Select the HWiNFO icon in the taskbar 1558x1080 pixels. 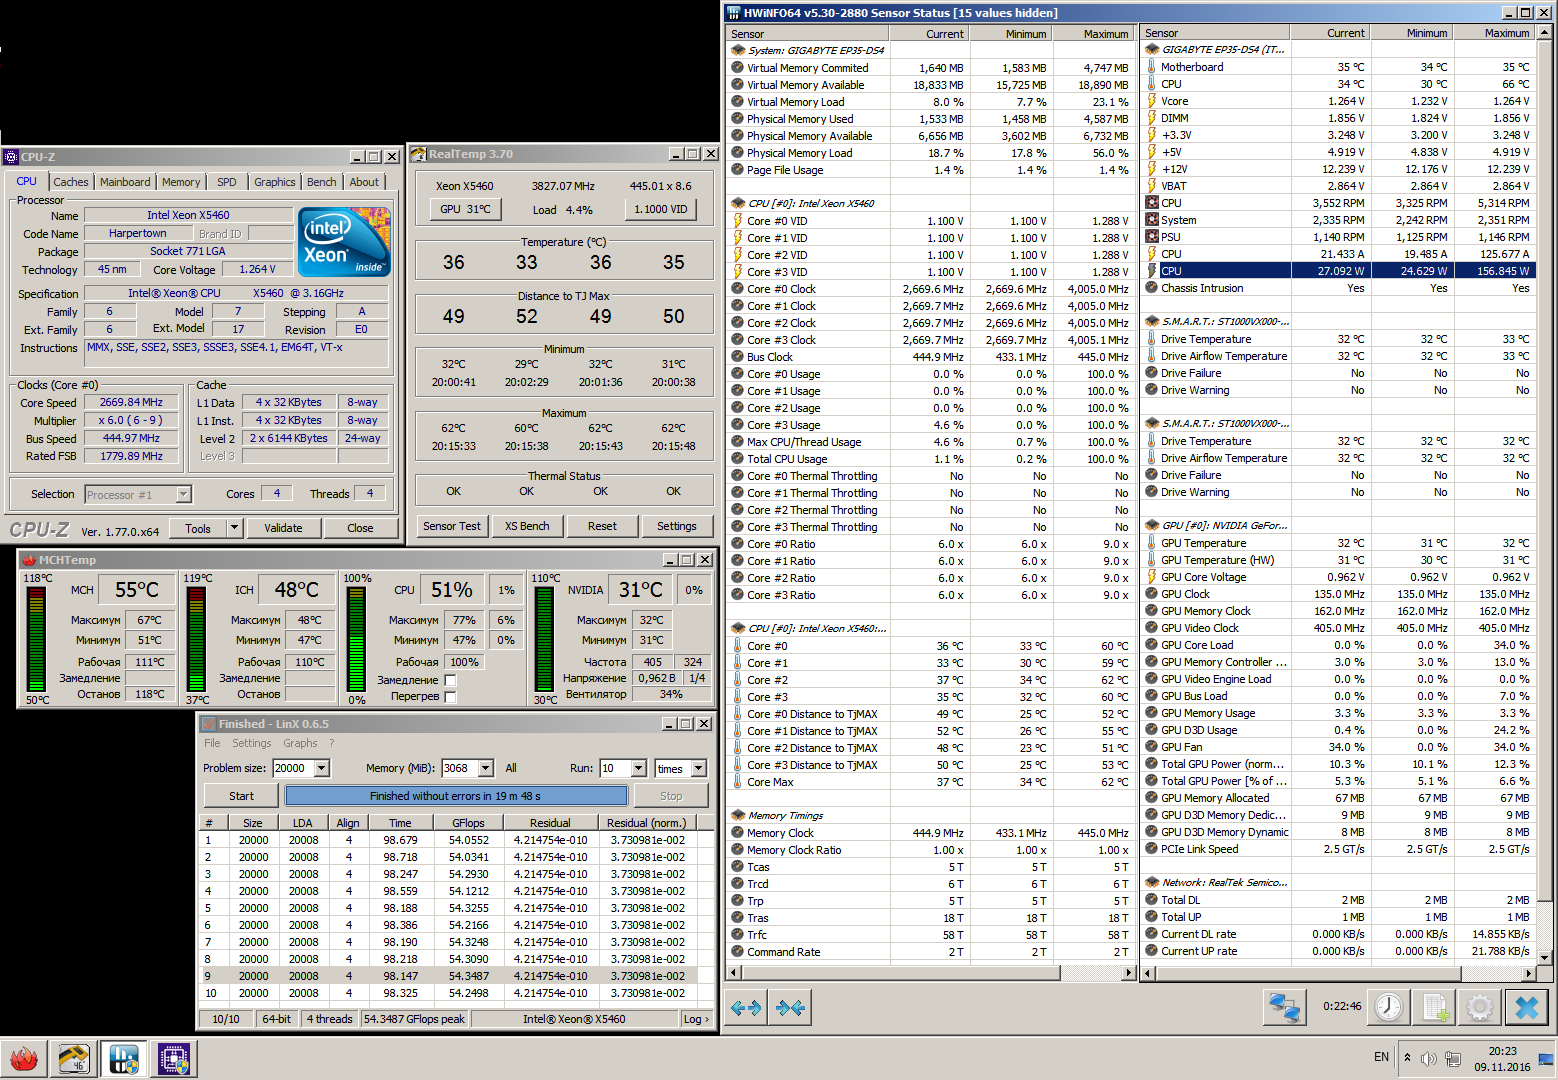(x=124, y=1058)
